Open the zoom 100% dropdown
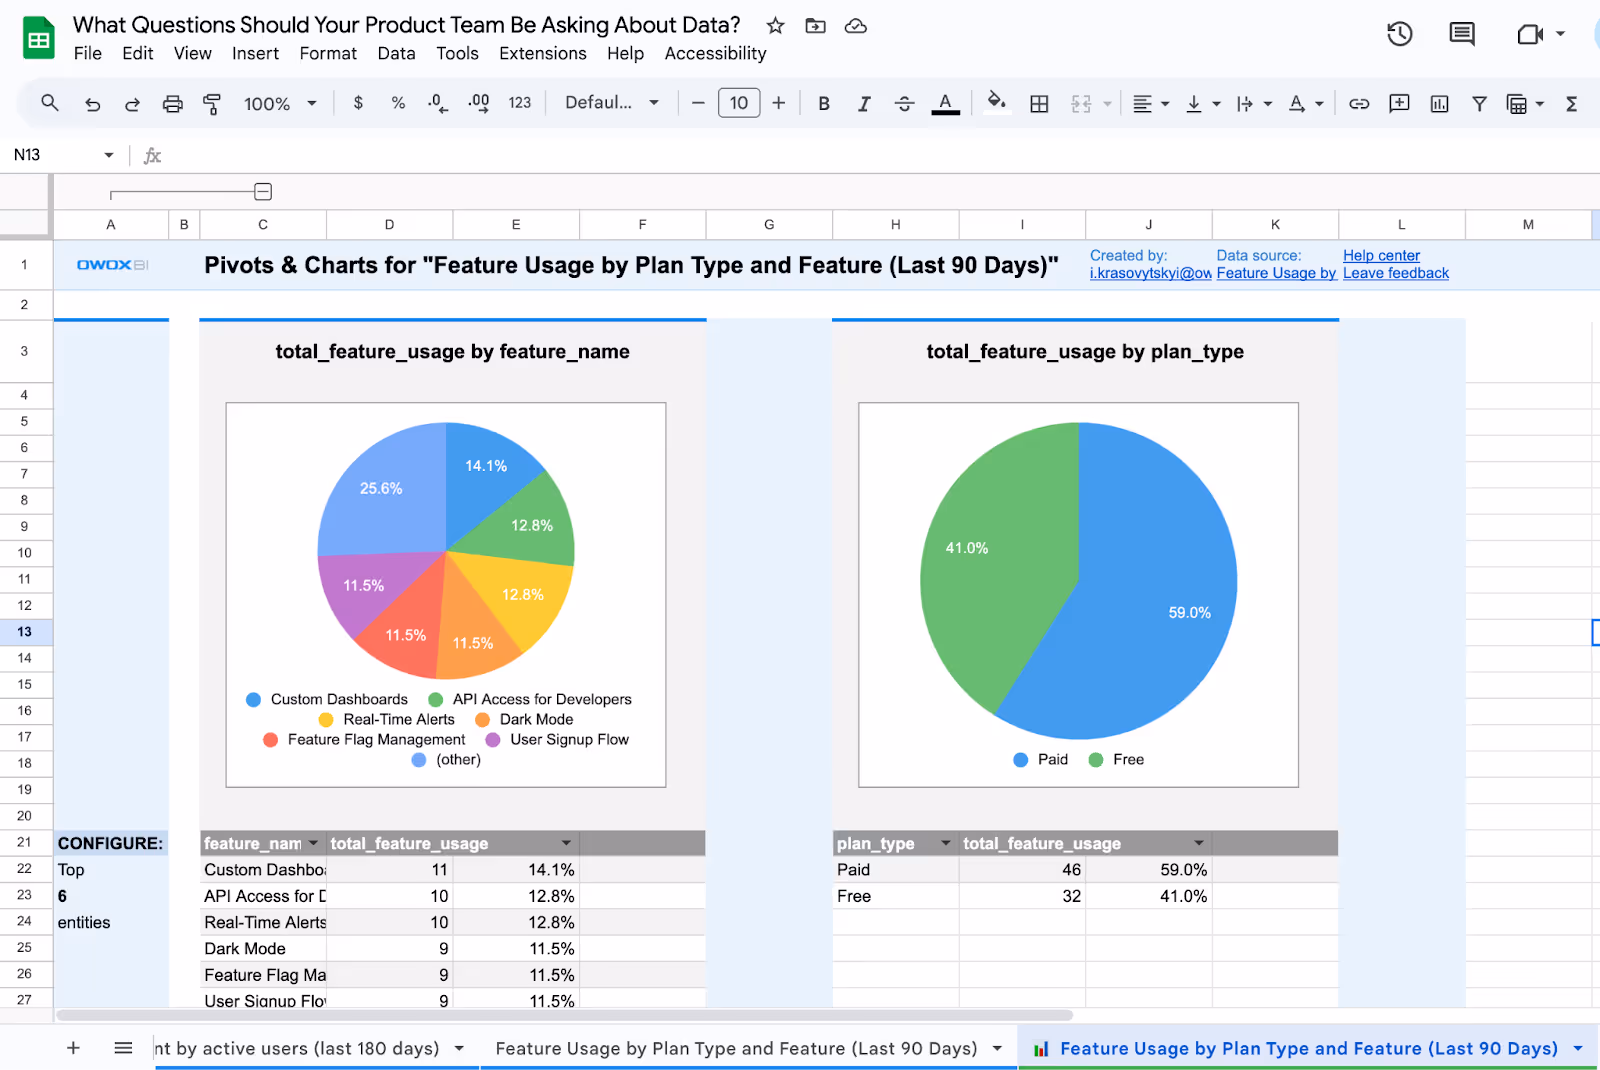The width and height of the screenshot is (1600, 1070). 280,103
